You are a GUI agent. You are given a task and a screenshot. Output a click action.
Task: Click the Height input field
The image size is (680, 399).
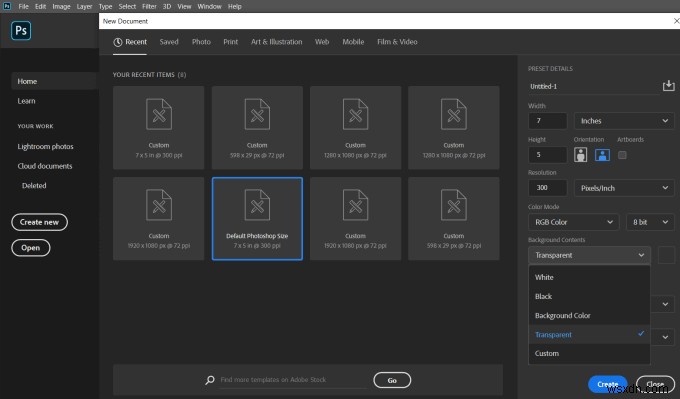(548, 154)
